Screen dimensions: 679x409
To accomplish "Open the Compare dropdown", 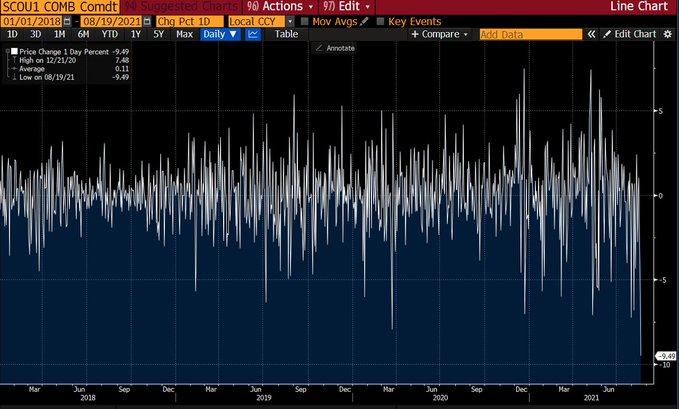I will click(x=440, y=34).
